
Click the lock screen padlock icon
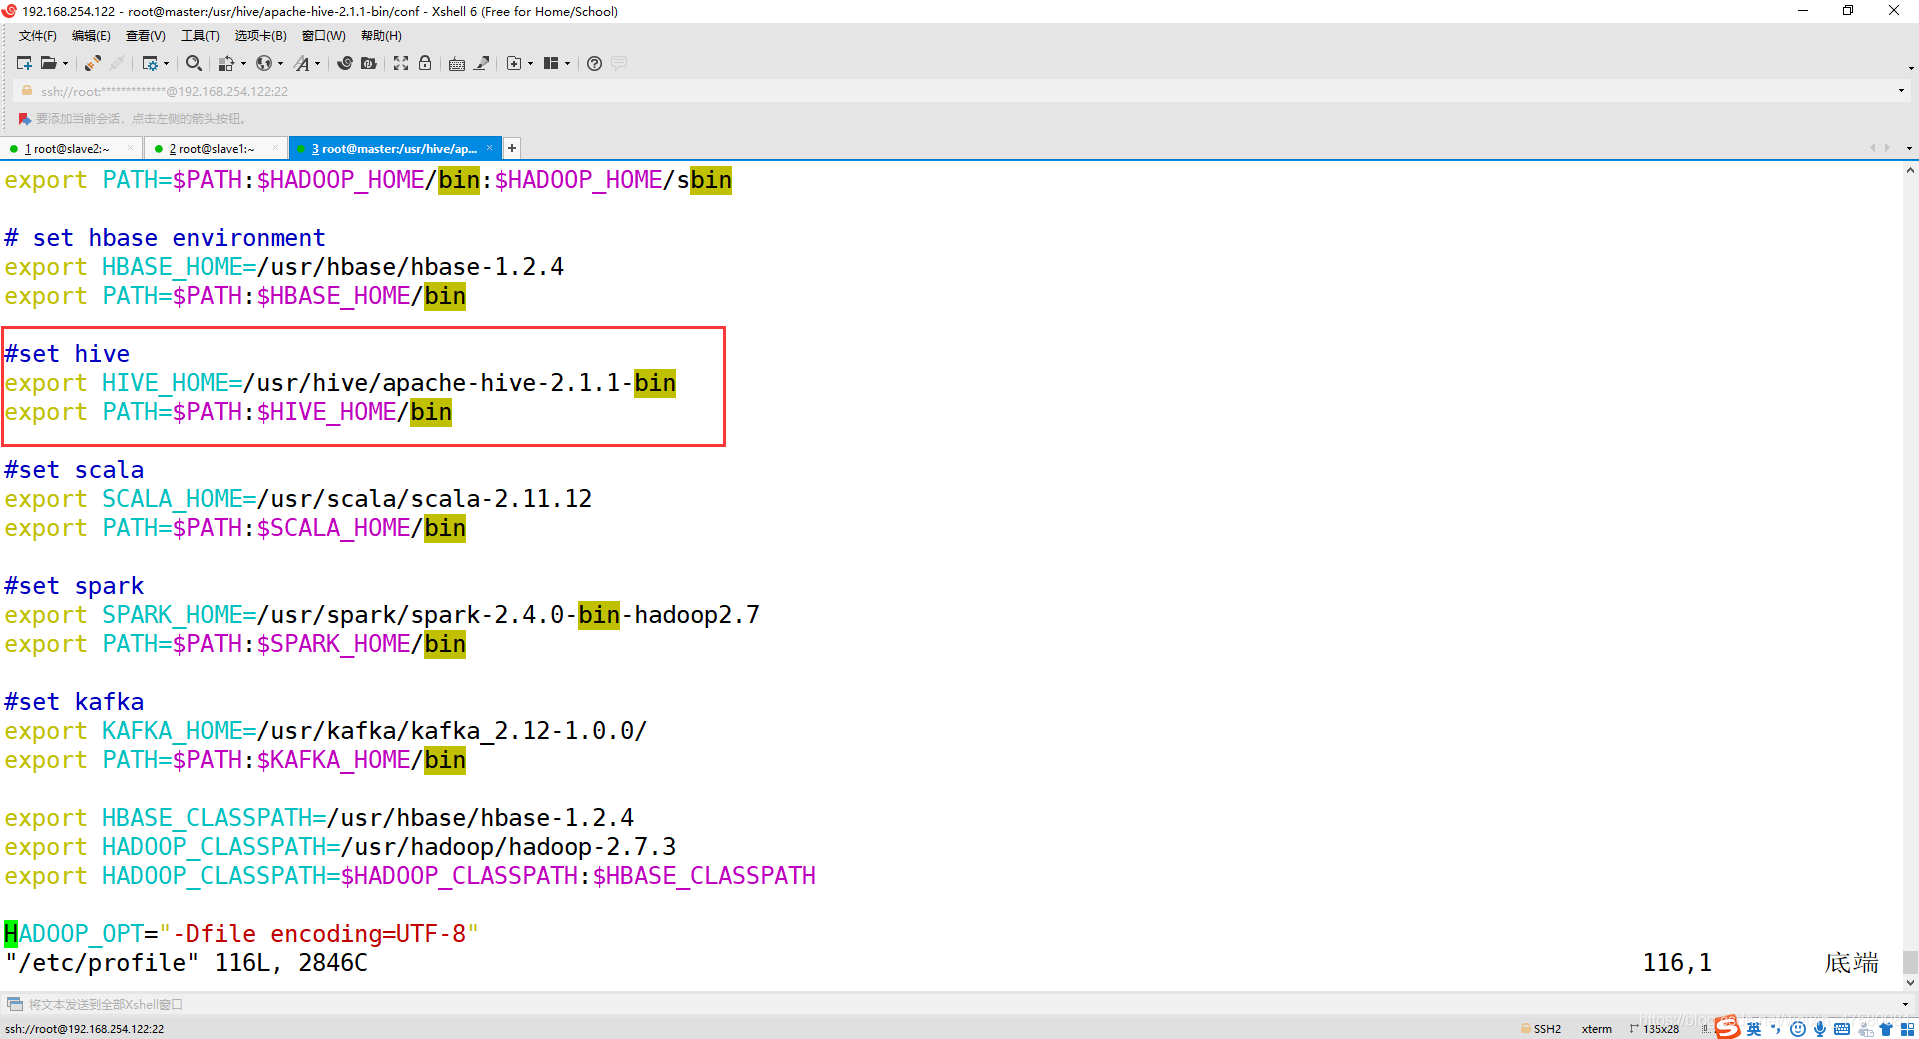(425, 63)
